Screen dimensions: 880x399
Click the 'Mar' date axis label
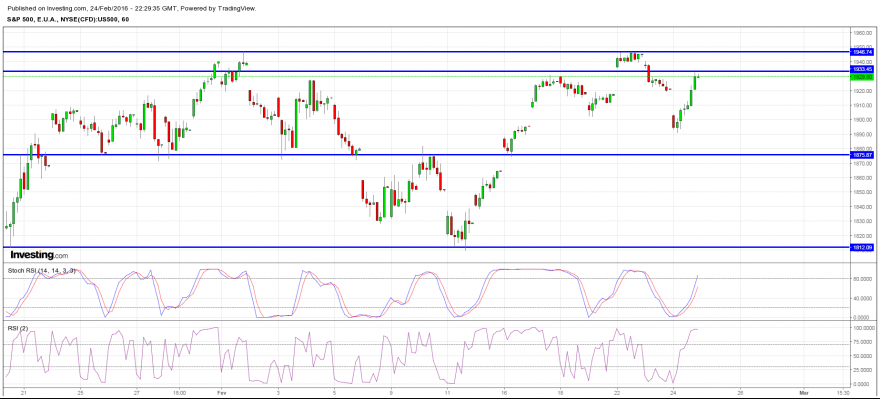[x=803, y=393]
